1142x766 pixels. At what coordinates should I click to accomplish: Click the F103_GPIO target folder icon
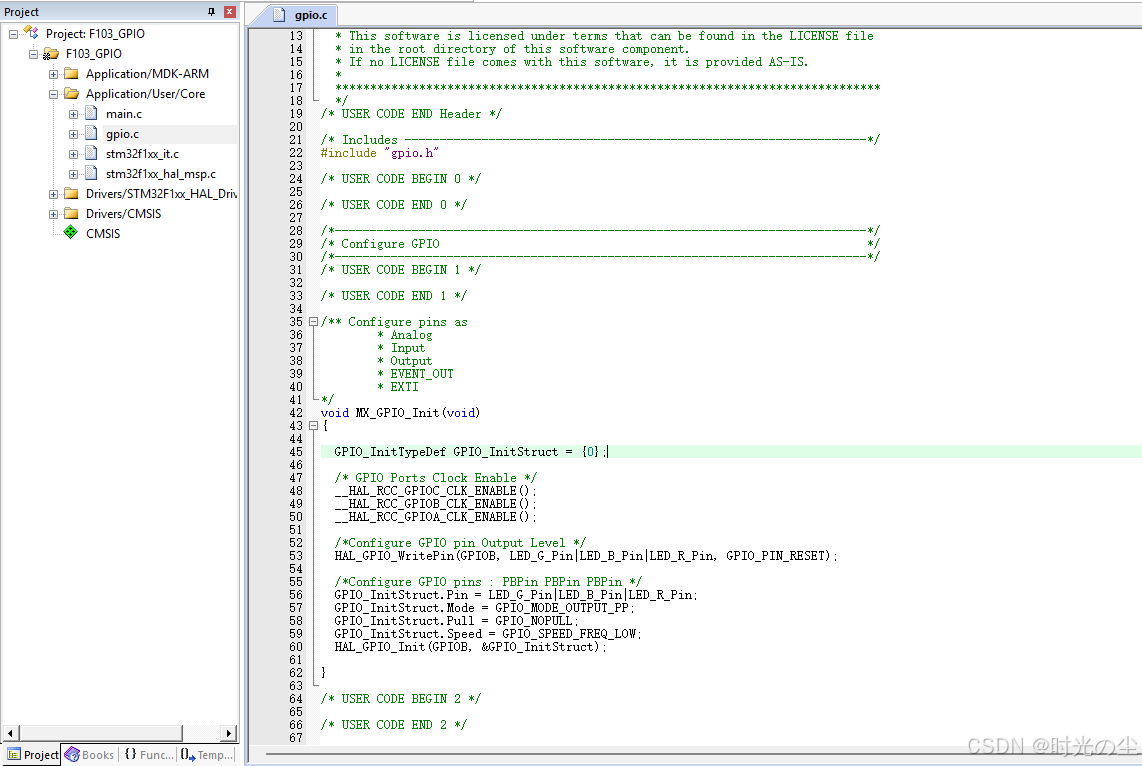click(51, 54)
